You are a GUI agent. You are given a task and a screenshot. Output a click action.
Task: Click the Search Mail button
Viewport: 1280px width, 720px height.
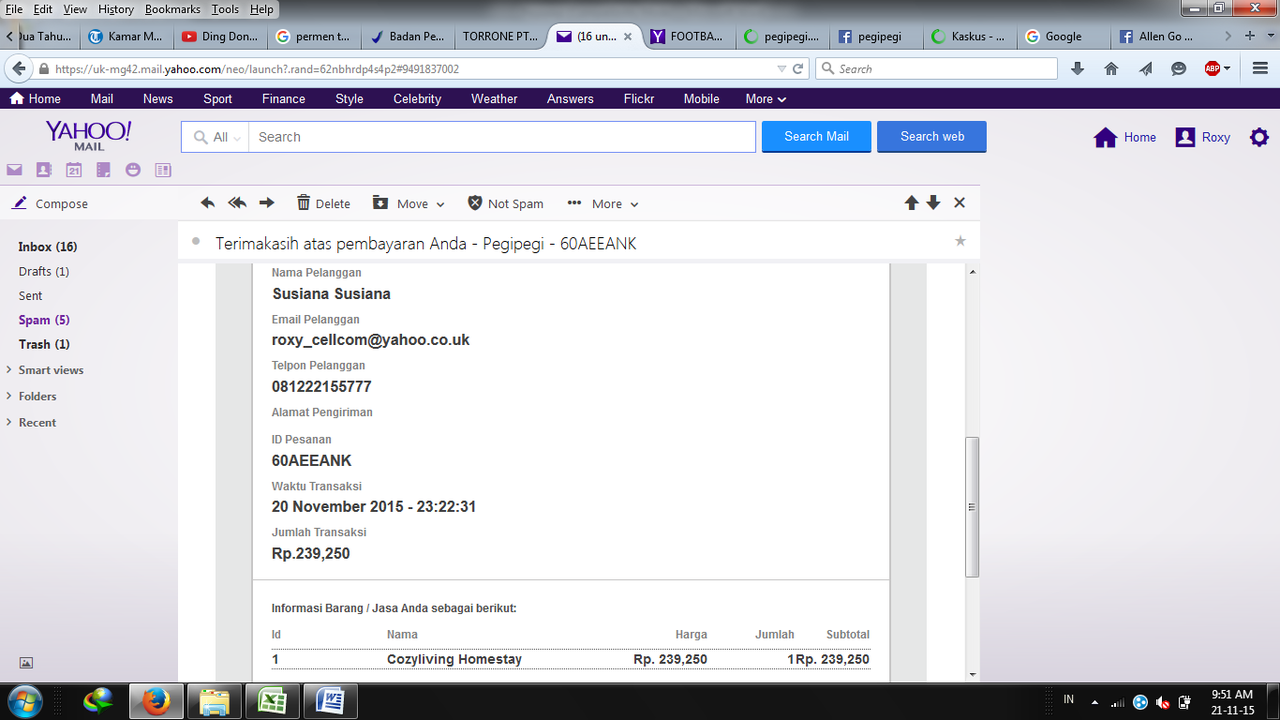[816, 137]
